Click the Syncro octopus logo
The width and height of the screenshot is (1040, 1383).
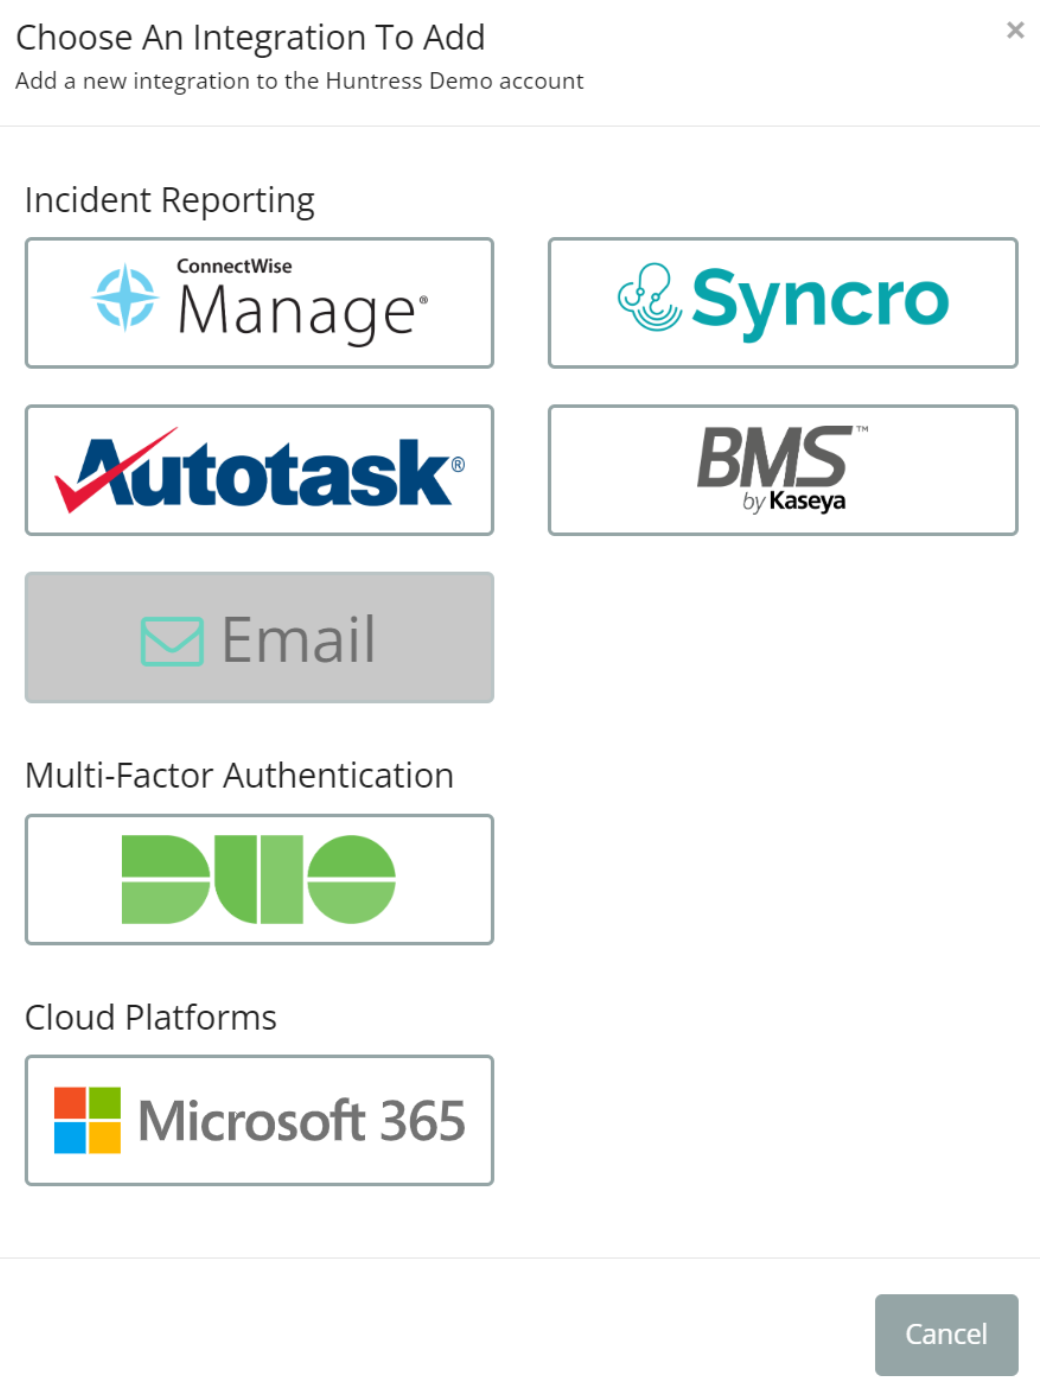tap(648, 299)
